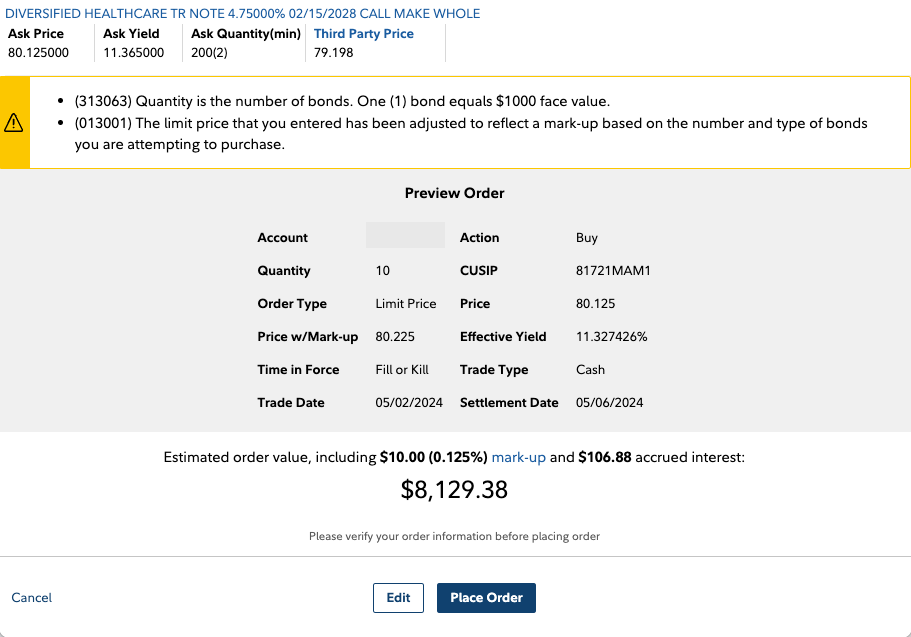
Task: Click the Trade Date label
Action: (290, 402)
